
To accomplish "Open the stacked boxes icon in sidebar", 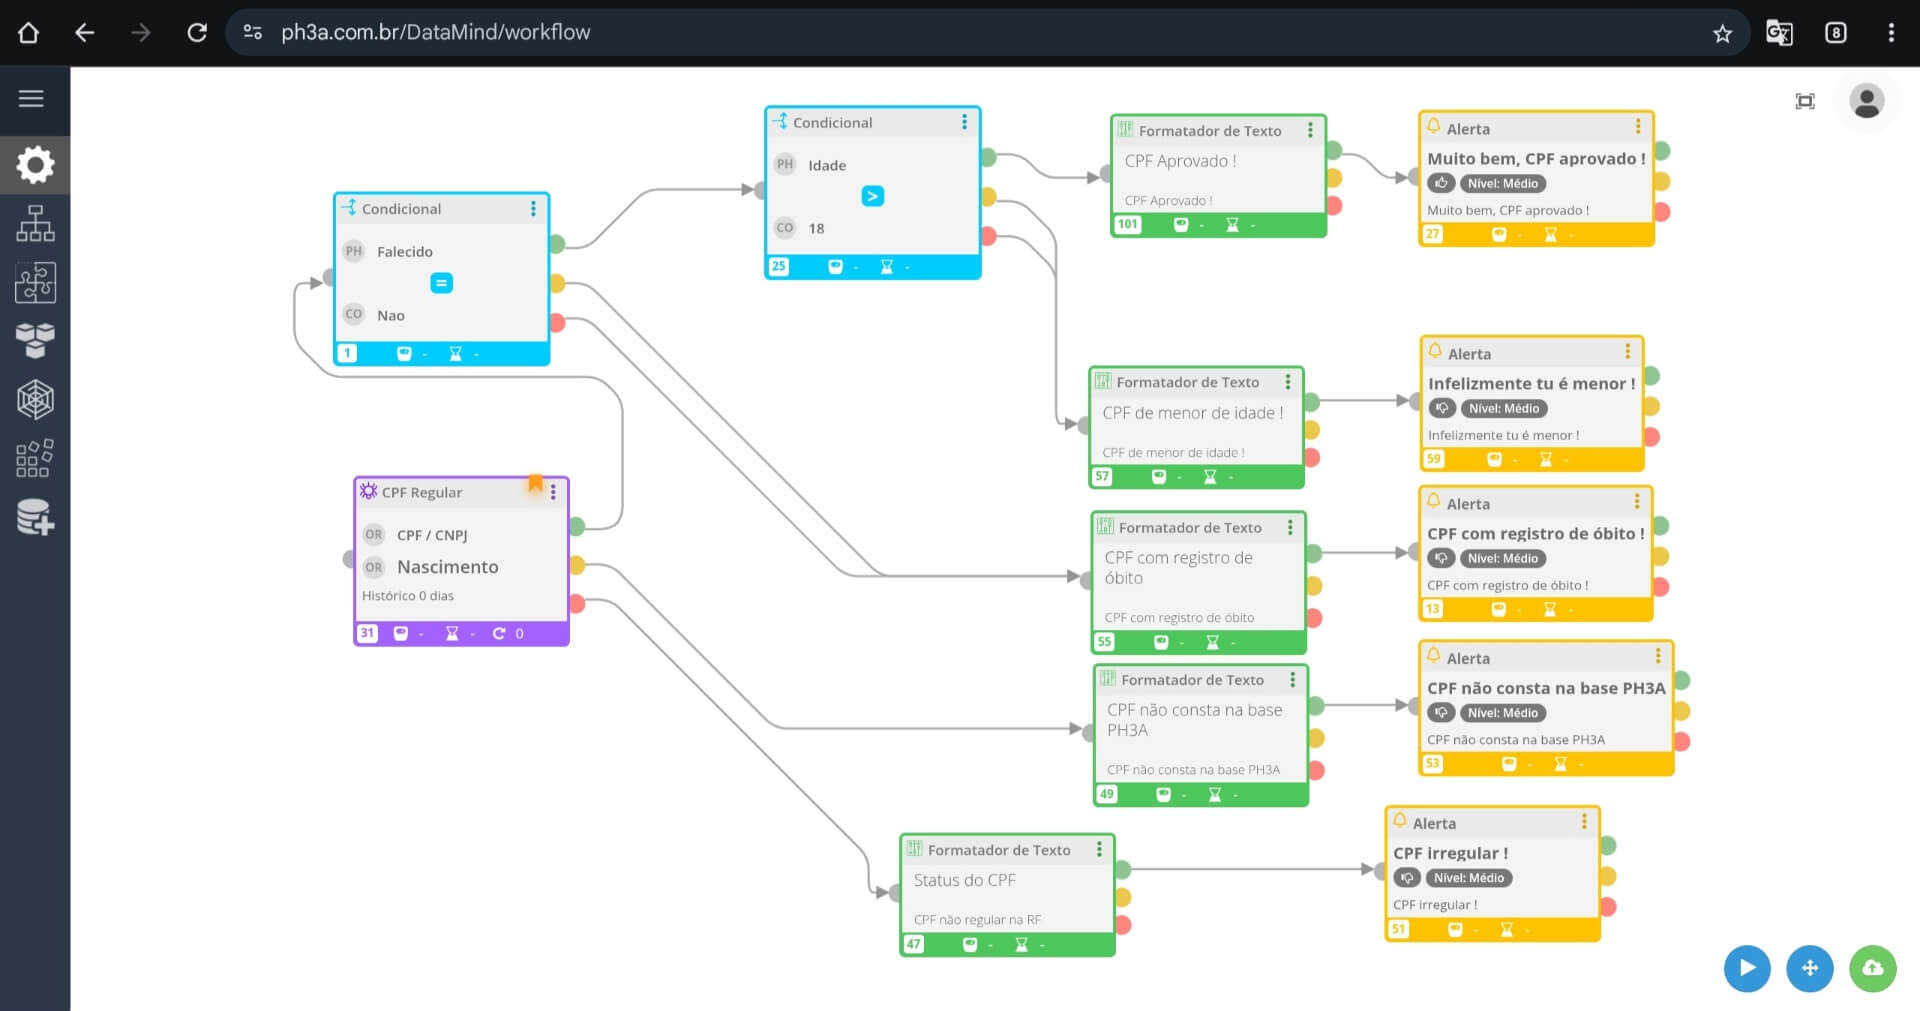I will tap(35, 341).
